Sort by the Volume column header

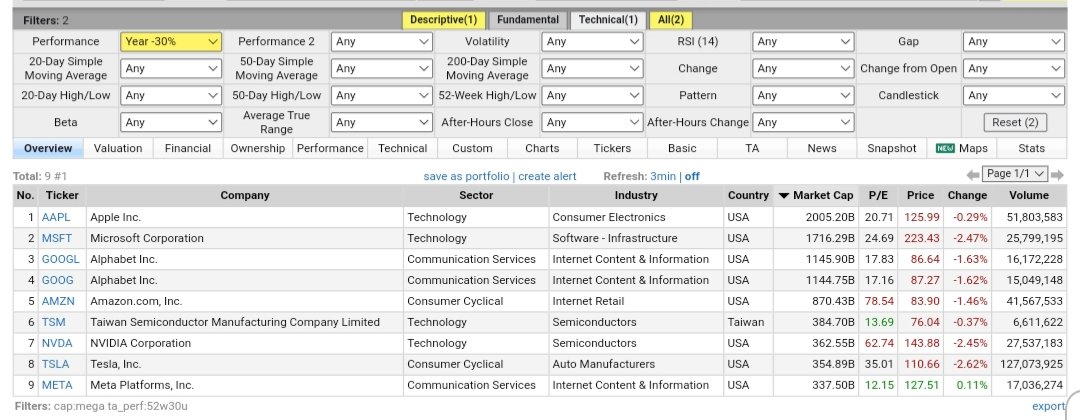(1029, 196)
